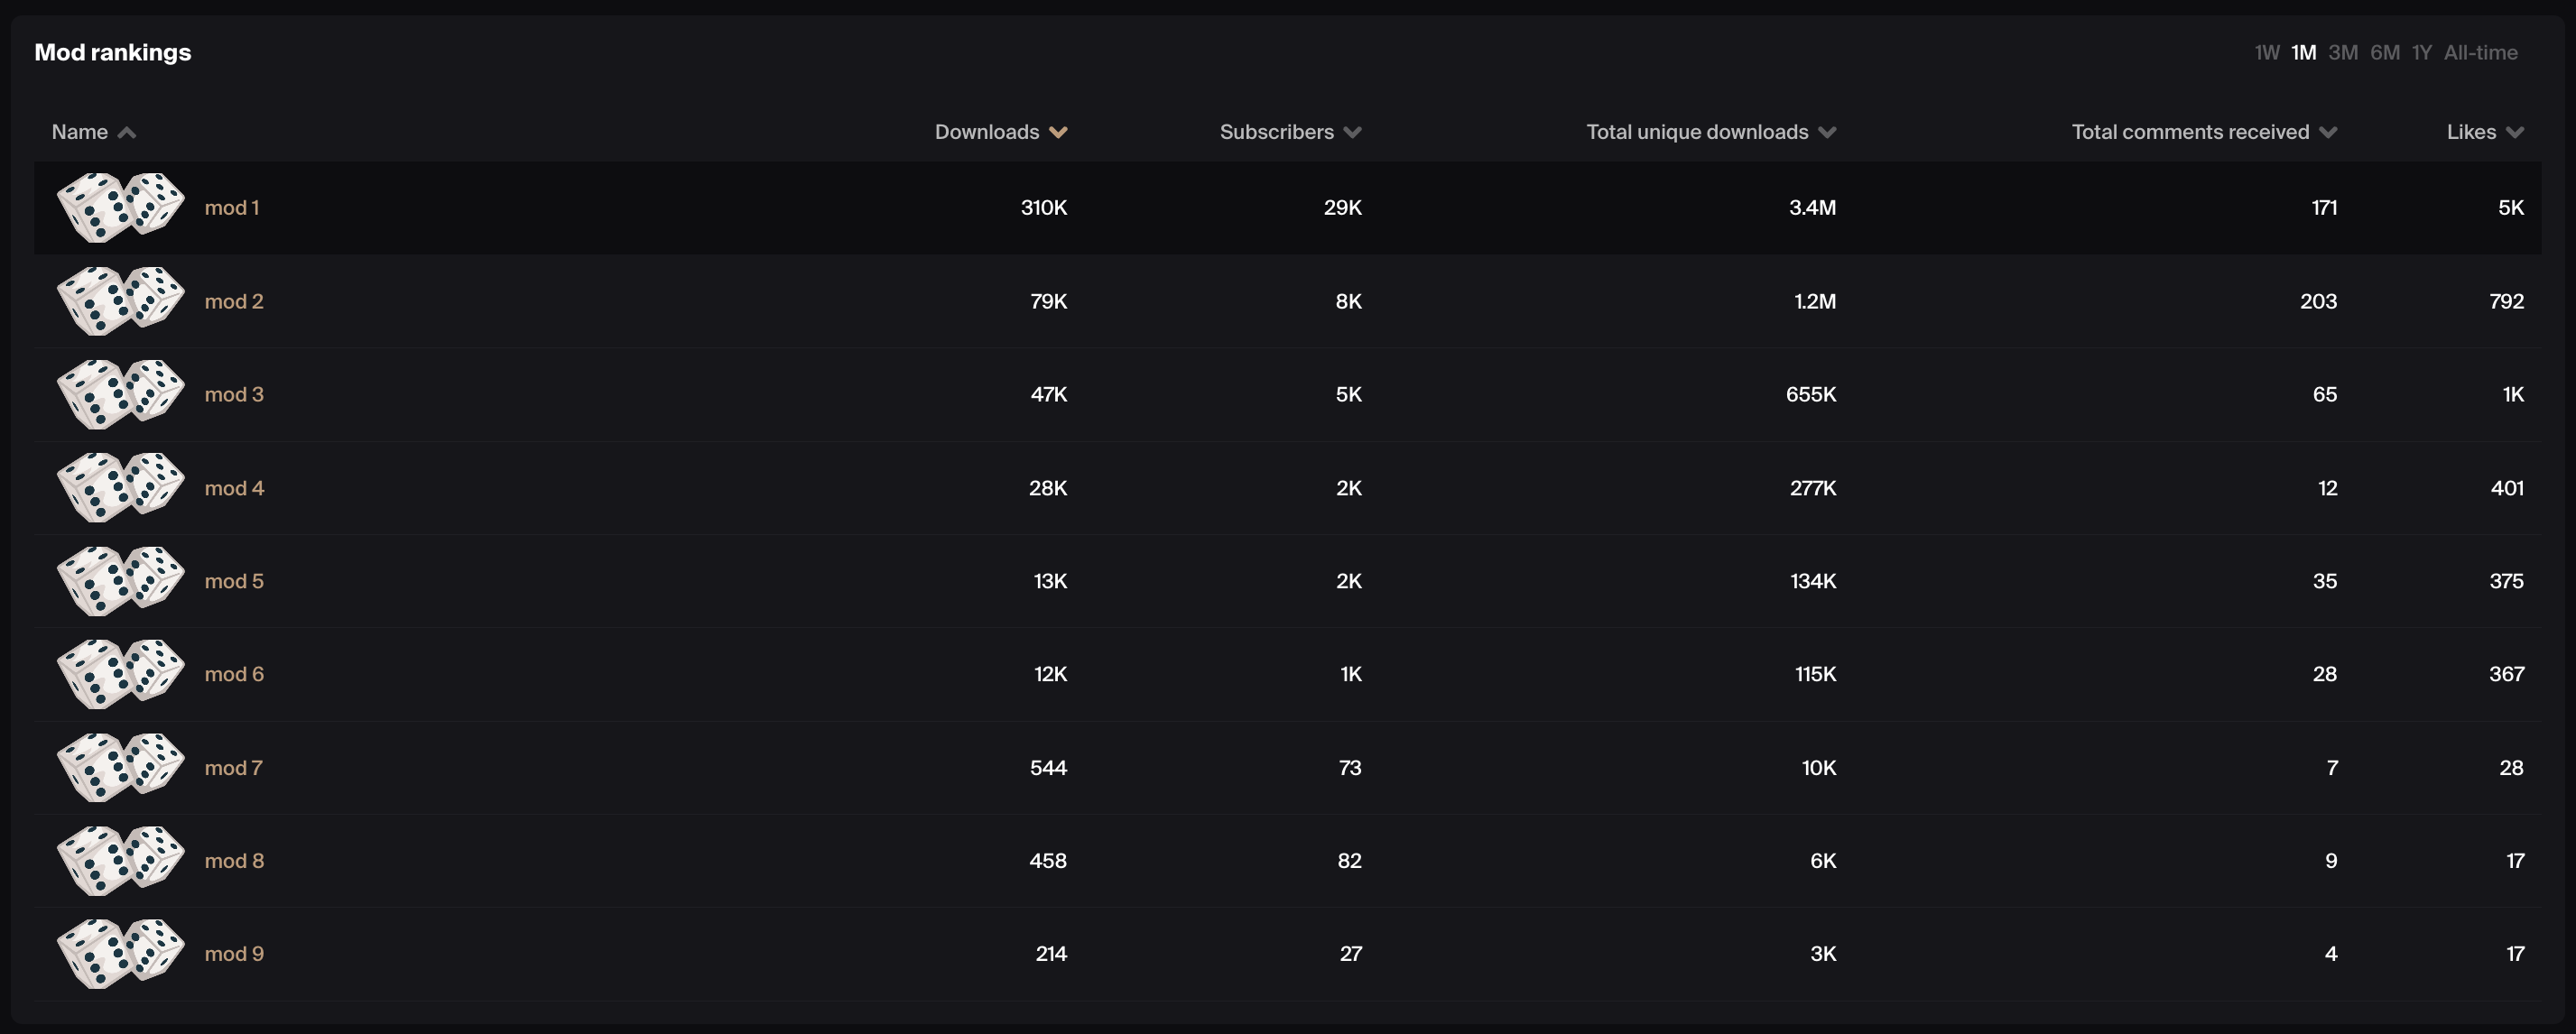Click the dice thumbnail next to mod 8

point(120,859)
